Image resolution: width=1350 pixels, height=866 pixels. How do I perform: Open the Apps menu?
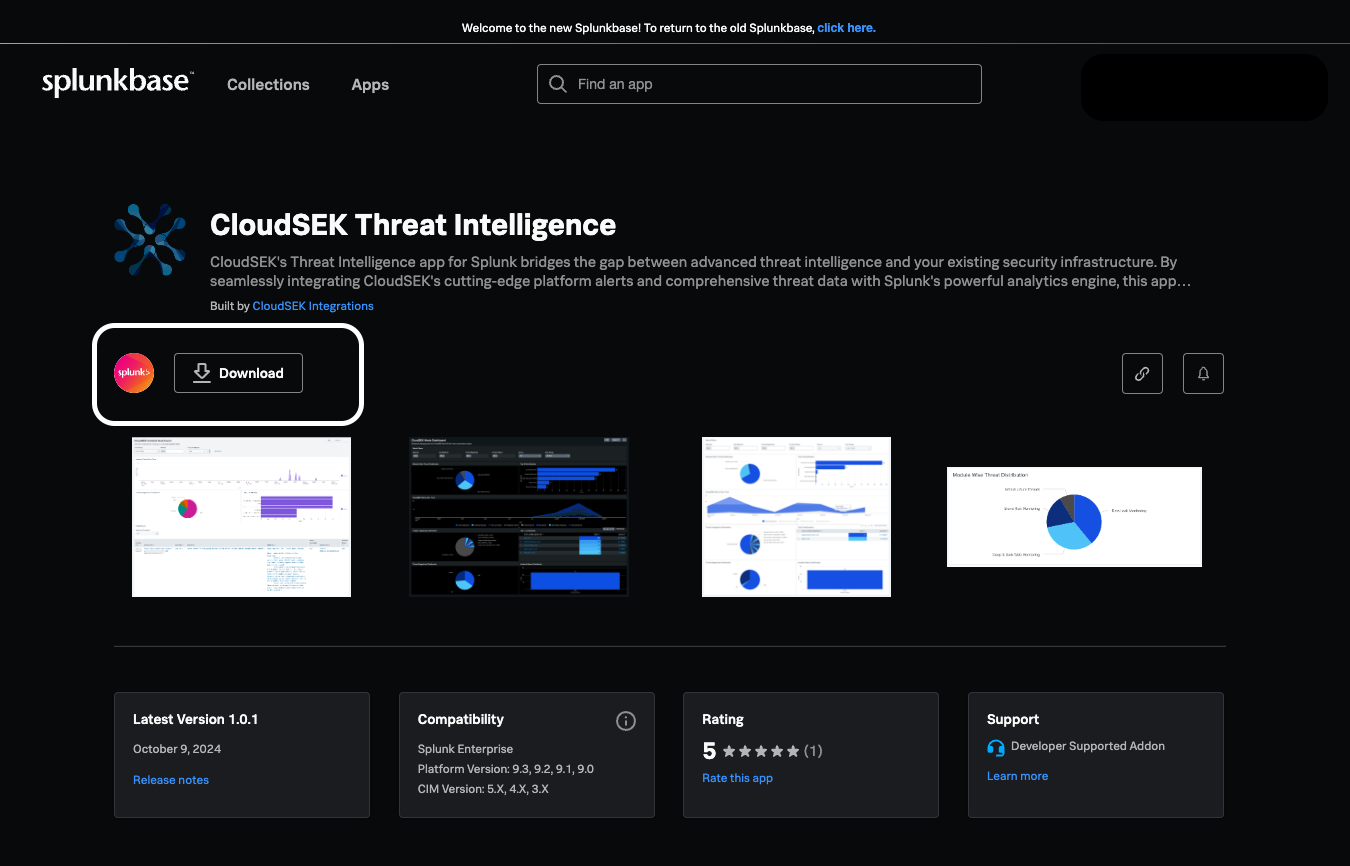click(370, 85)
